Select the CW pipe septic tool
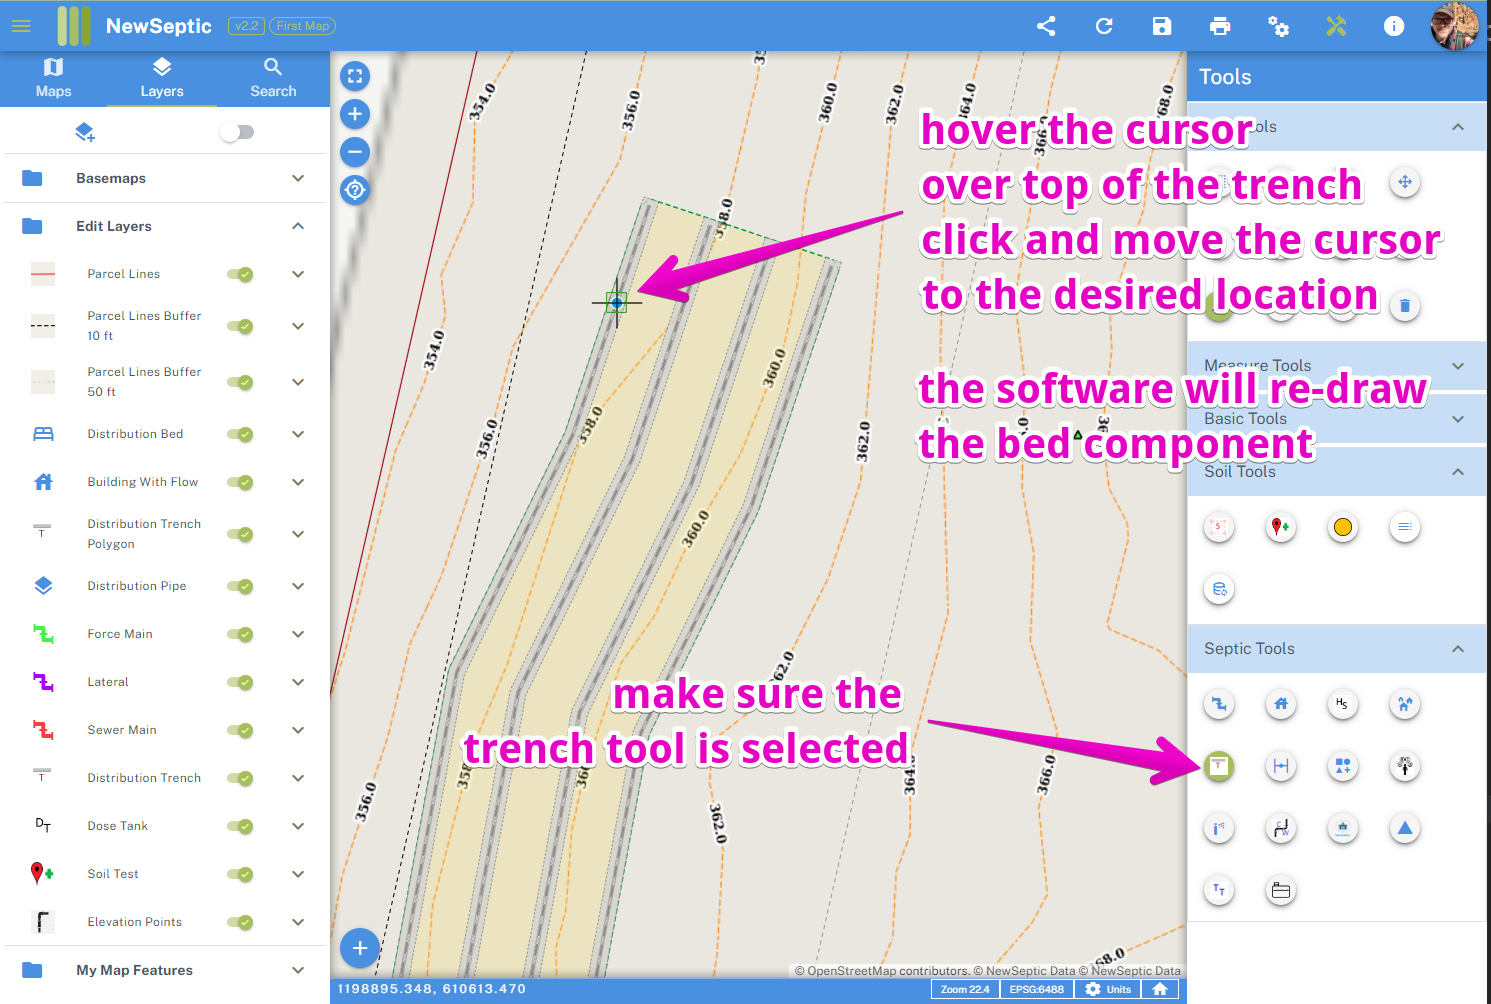Viewport: 1491px width, 1004px height. 1281,828
